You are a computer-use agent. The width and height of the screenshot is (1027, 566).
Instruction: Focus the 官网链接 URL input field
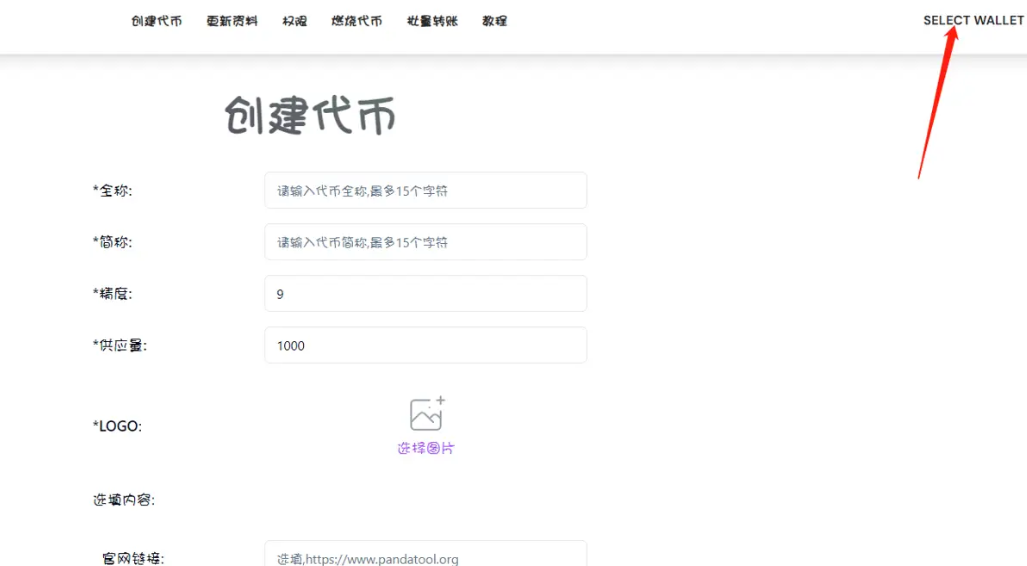(425, 556)
